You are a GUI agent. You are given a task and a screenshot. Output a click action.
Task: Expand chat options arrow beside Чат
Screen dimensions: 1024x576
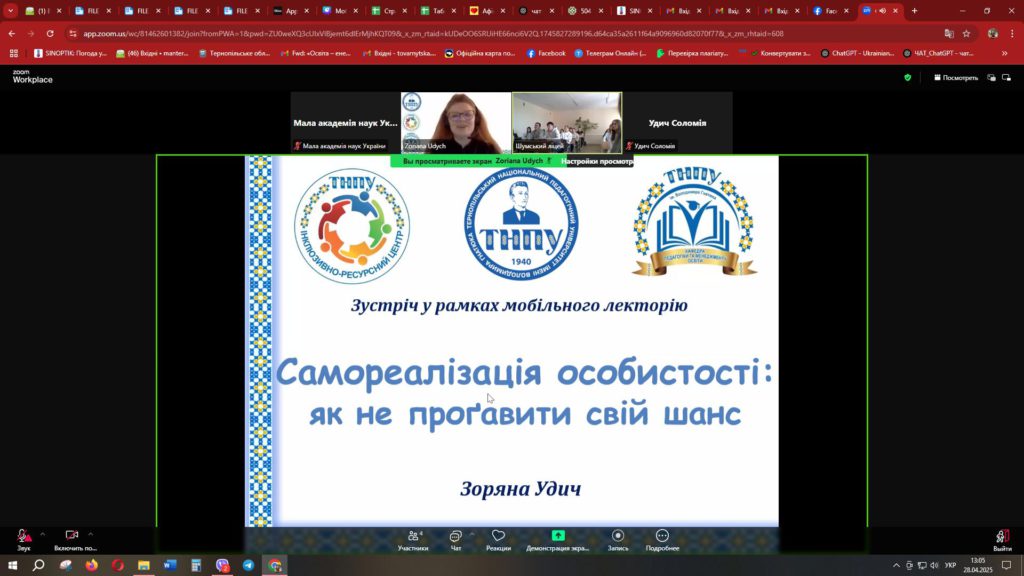pyautogui.click(x=472, y=534)
